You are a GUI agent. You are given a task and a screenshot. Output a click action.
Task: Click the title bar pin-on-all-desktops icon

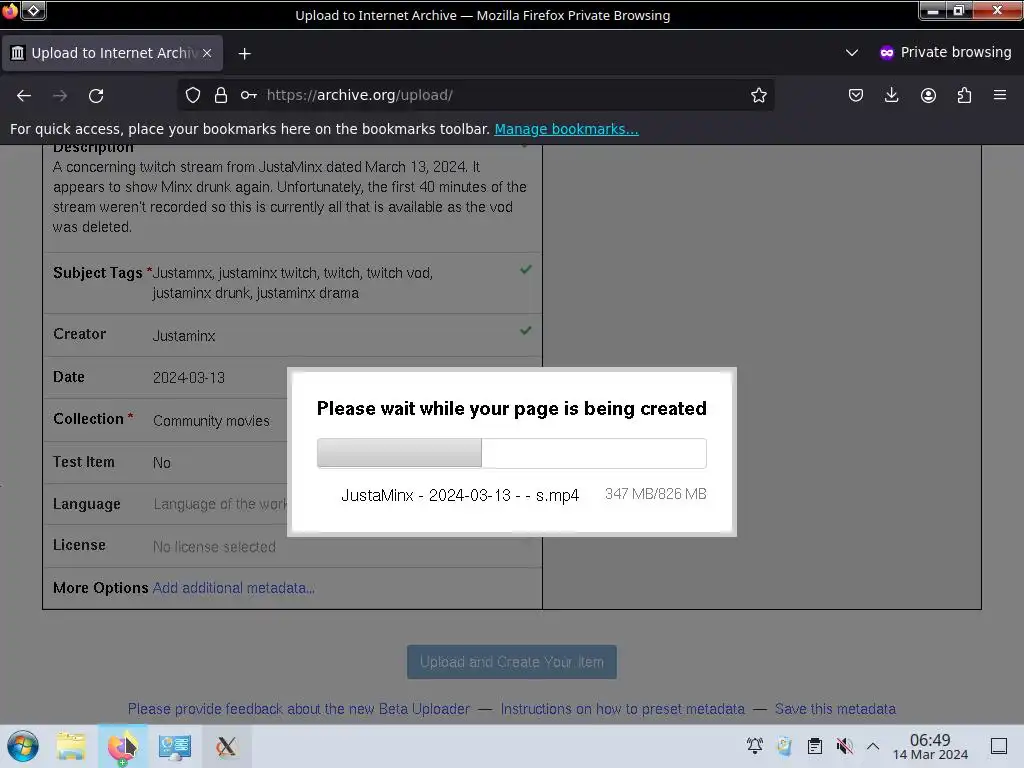click(x=33, y=10)
